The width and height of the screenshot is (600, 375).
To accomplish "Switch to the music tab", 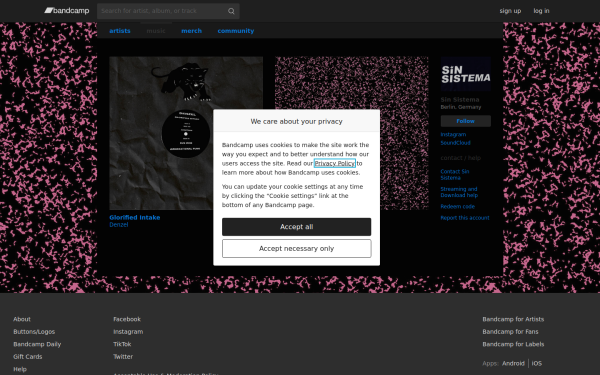I will point(156,31).
